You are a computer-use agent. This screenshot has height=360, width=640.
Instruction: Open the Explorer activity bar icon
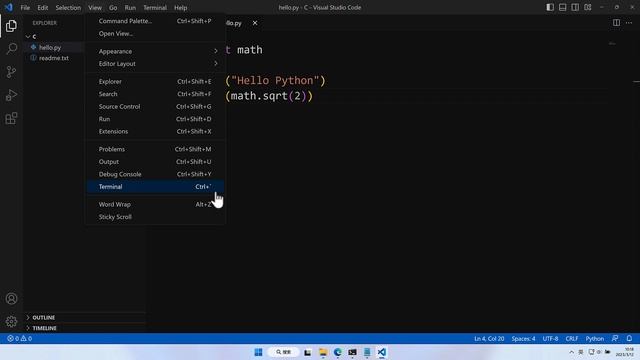[x=11, y=26]
